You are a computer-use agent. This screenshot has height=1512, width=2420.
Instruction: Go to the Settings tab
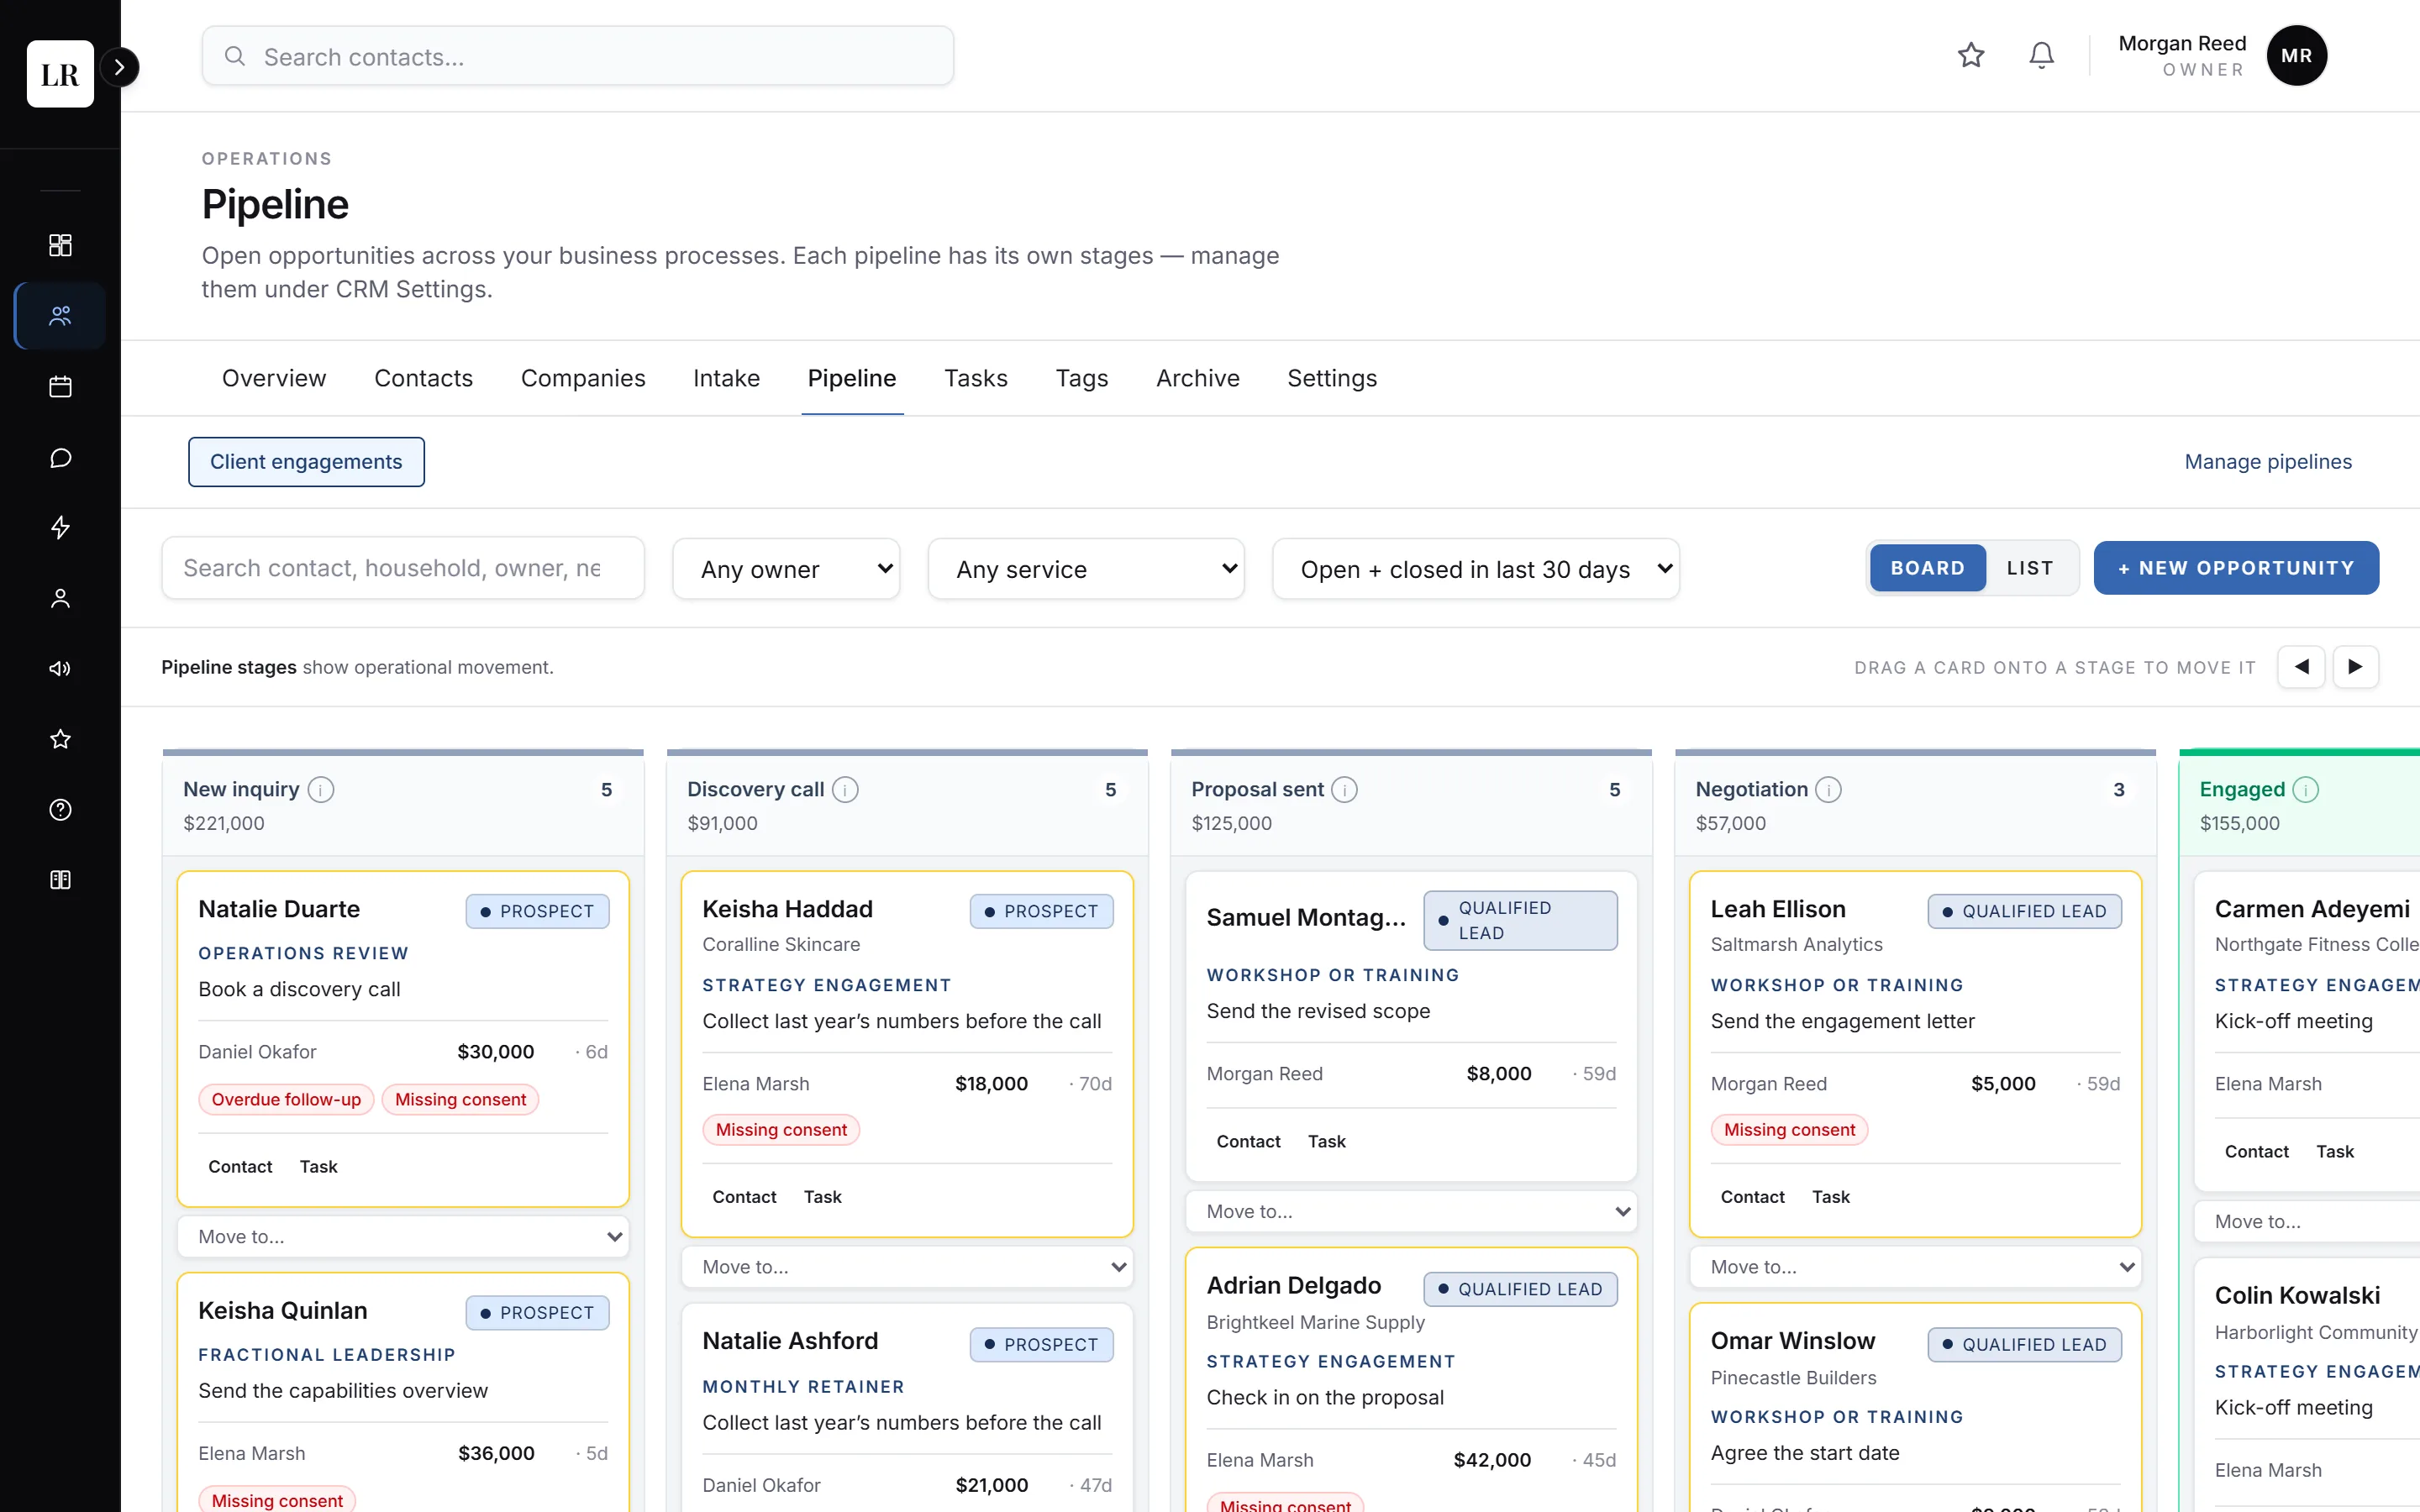[1331, 378]
